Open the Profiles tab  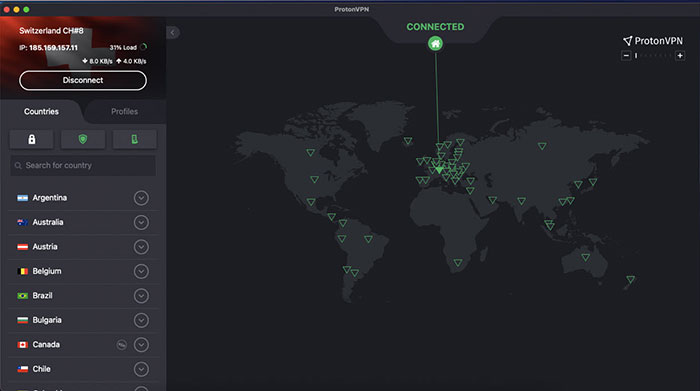click(125, 112)
